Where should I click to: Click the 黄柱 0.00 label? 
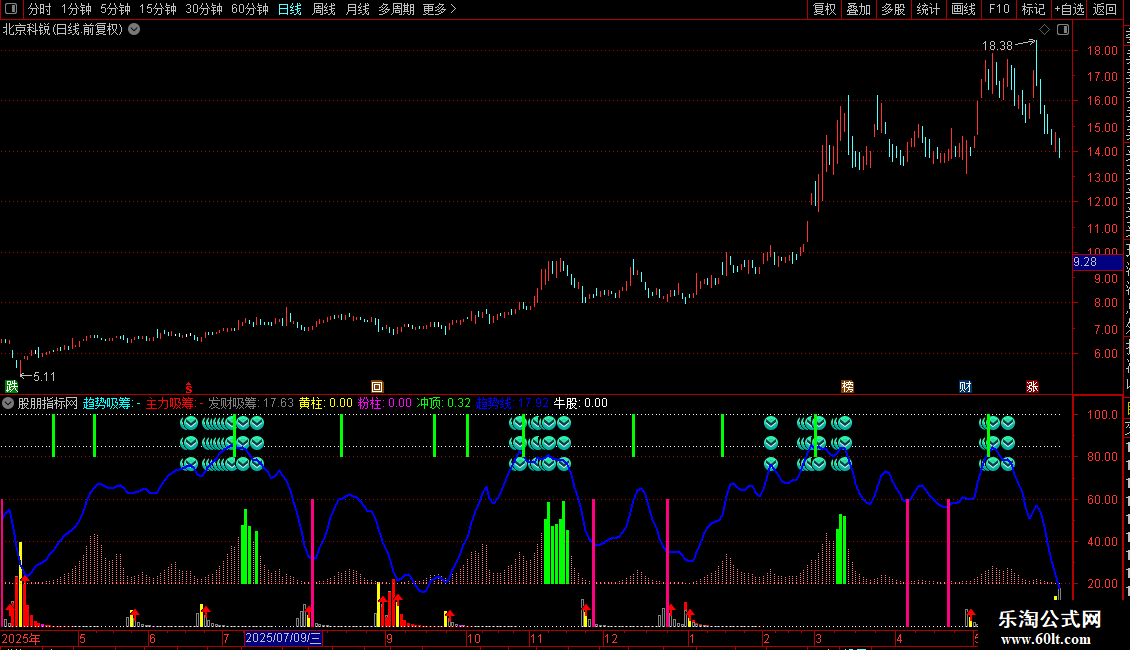[326, 404]
